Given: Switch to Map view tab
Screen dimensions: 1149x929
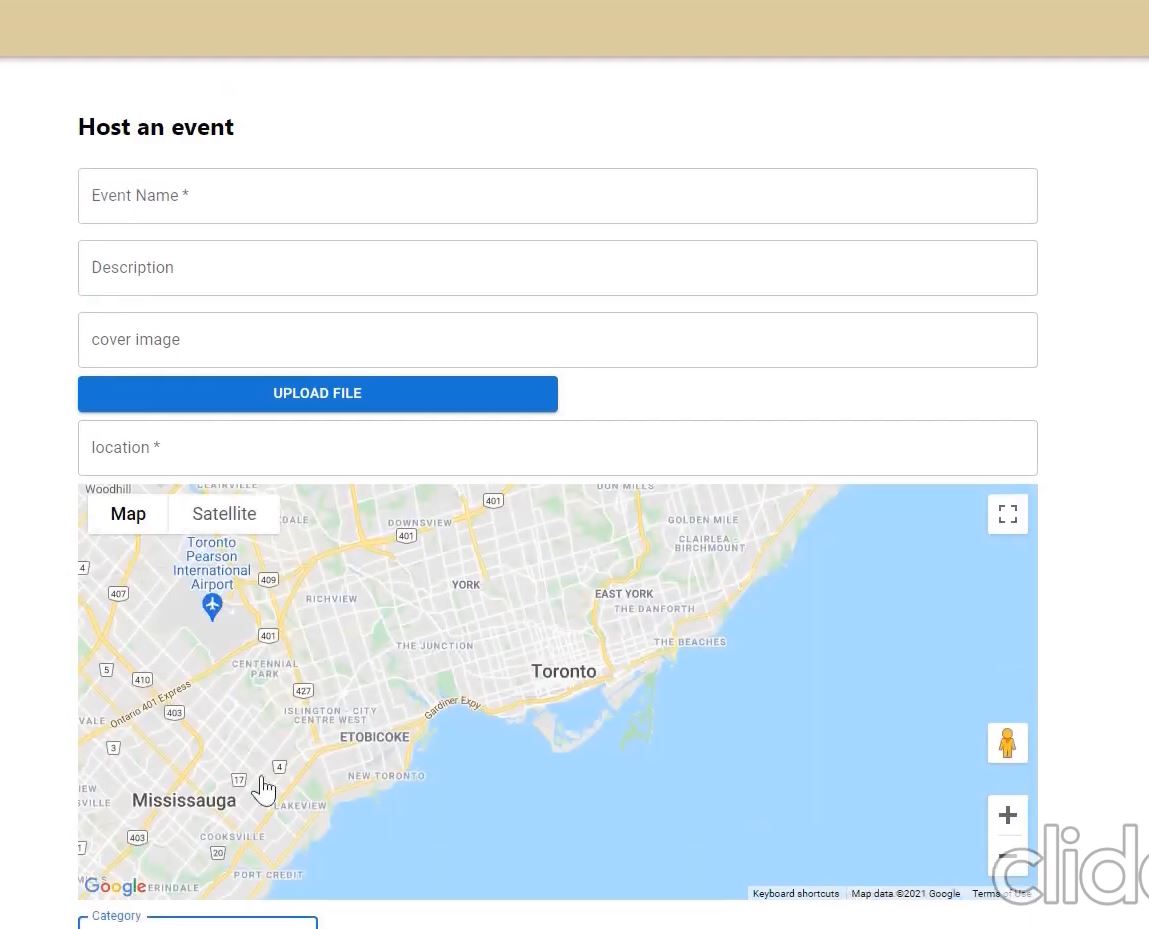Looking at the screenshot, I should (x=128, y=514).
